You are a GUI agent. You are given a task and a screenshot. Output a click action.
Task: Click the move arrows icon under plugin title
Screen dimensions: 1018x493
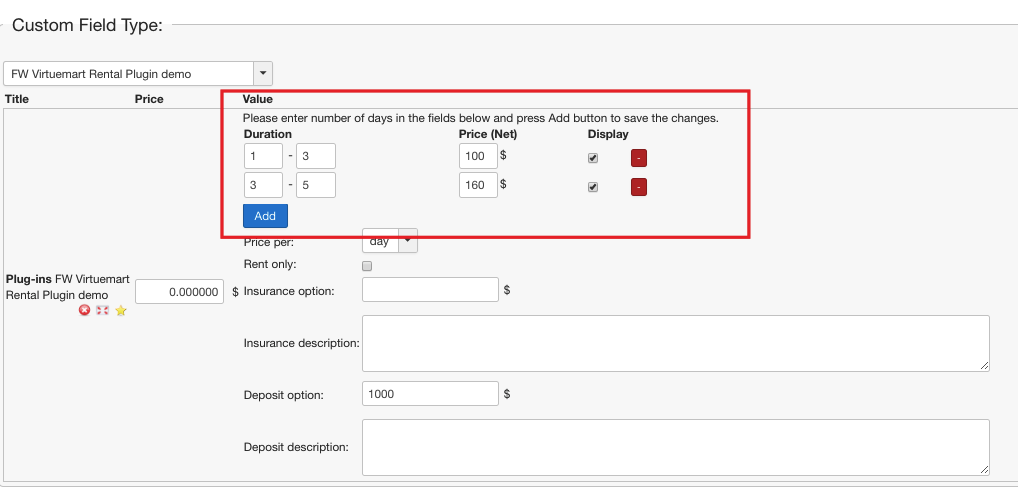tap(102, 311)
